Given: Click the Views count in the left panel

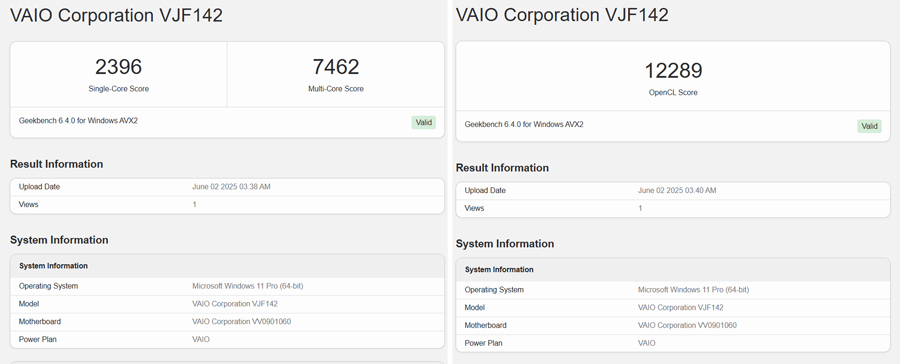Looking at the screenshot, I should pos(195,204).
